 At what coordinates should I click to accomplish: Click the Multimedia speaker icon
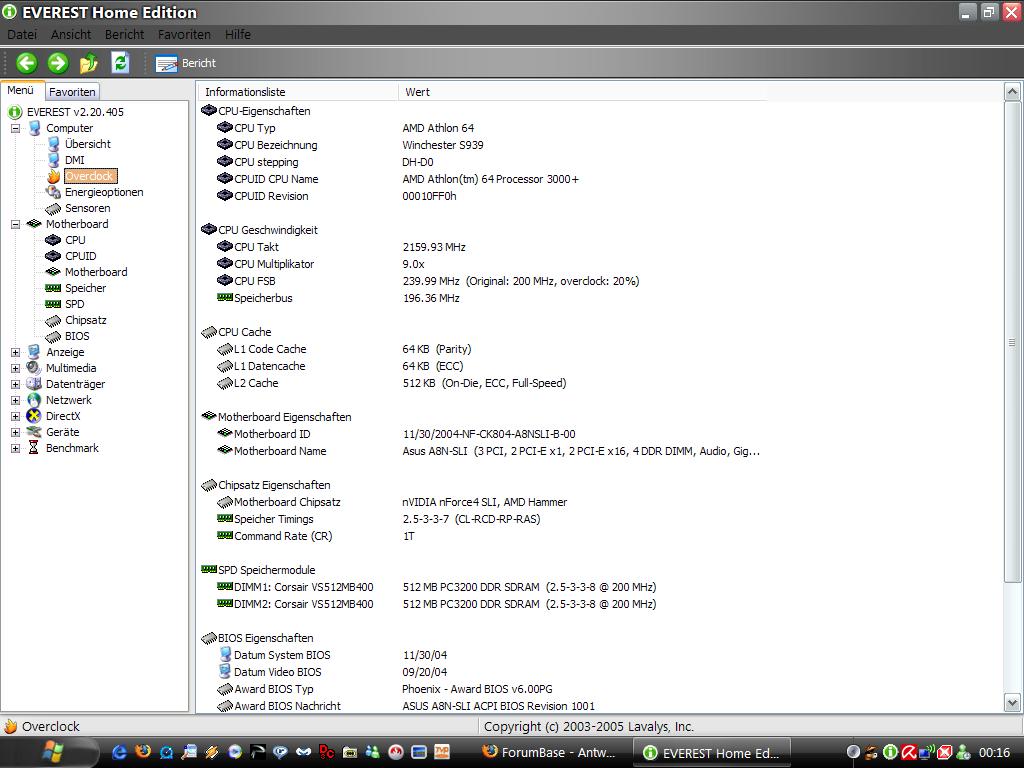[34, 368]
